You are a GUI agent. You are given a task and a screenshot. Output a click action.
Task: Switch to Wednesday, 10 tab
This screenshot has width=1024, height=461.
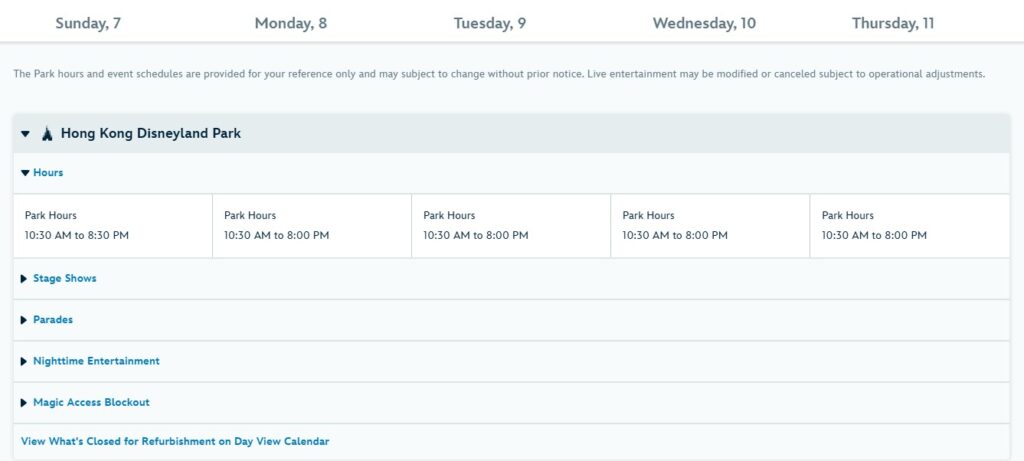(x=704, y=24)
